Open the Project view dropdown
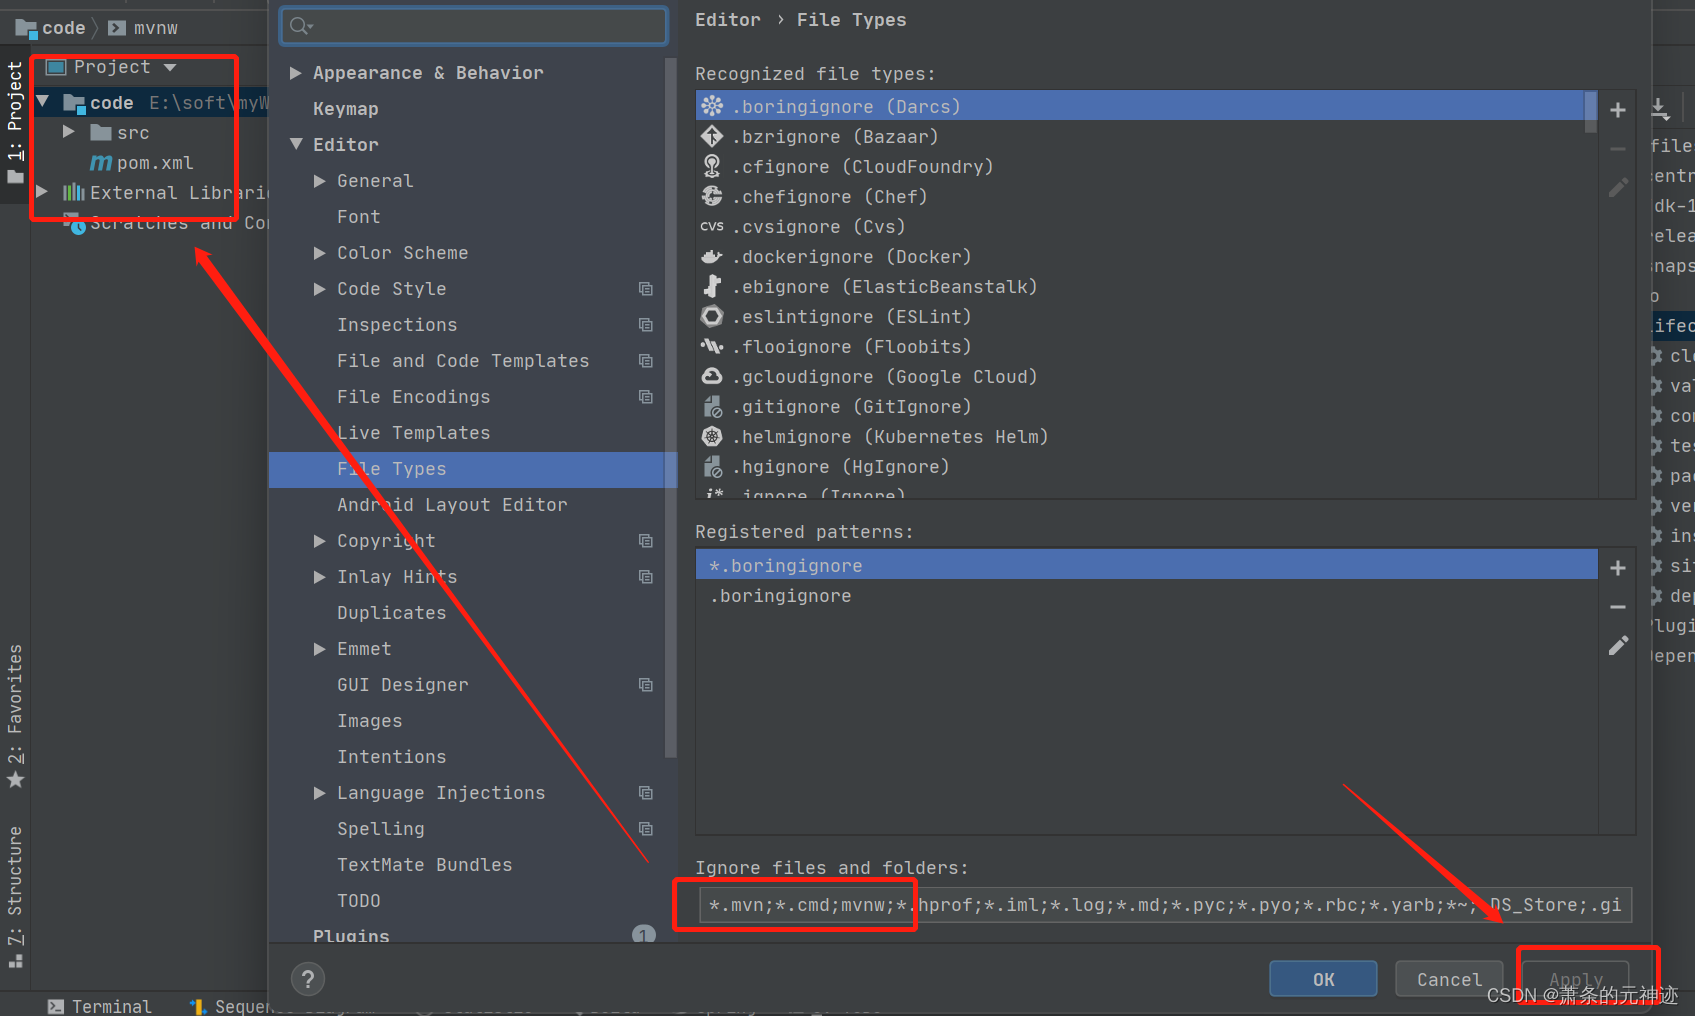The height and width of the screenshot is (1016, 1695). tap(170, 68)
